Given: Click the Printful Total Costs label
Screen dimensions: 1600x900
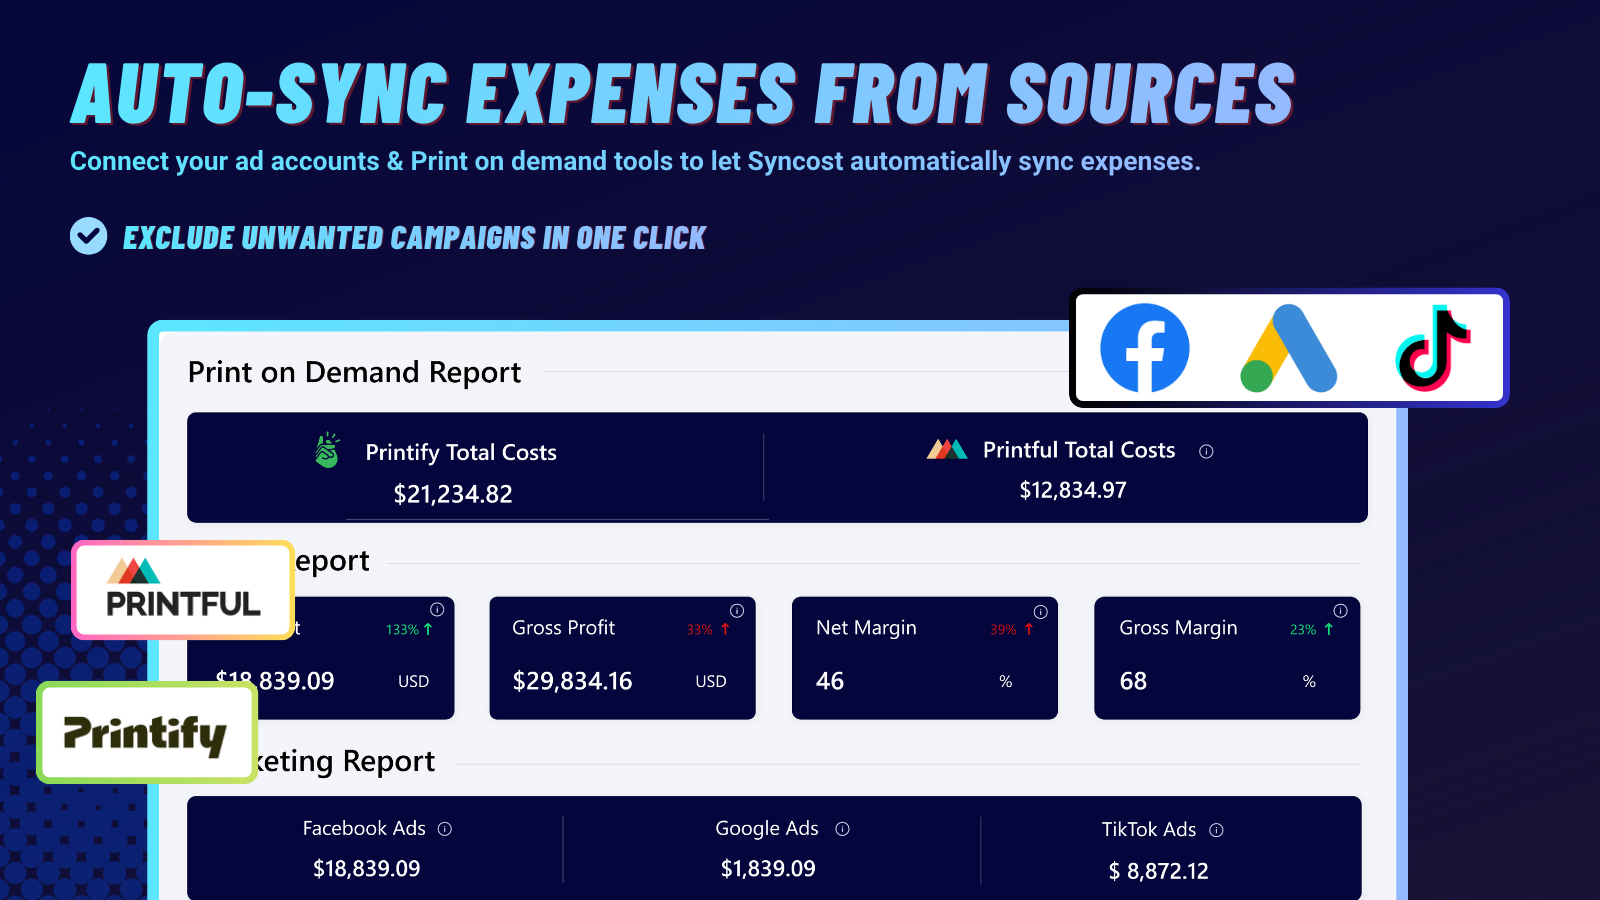Looking at the screenshot, I should tap(1079, 450).
